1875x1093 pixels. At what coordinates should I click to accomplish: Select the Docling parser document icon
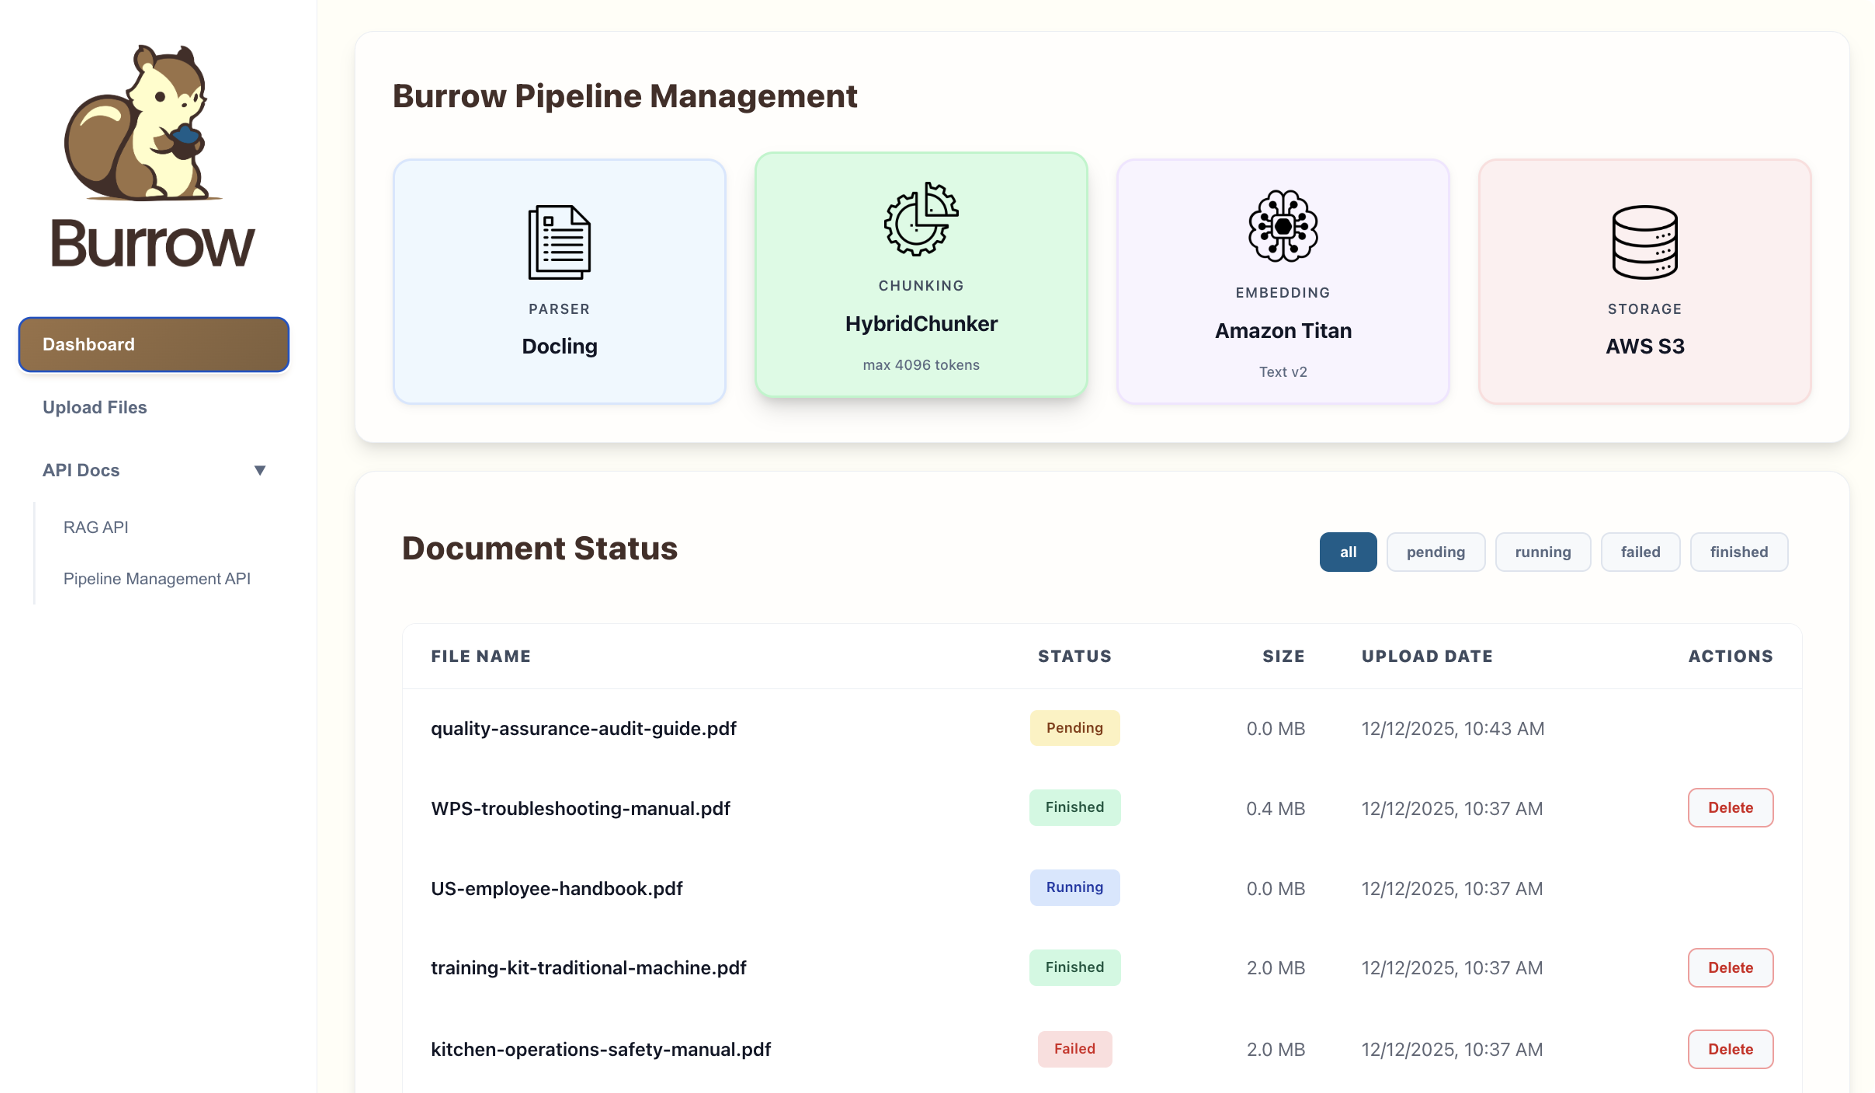tap(559, 240)
